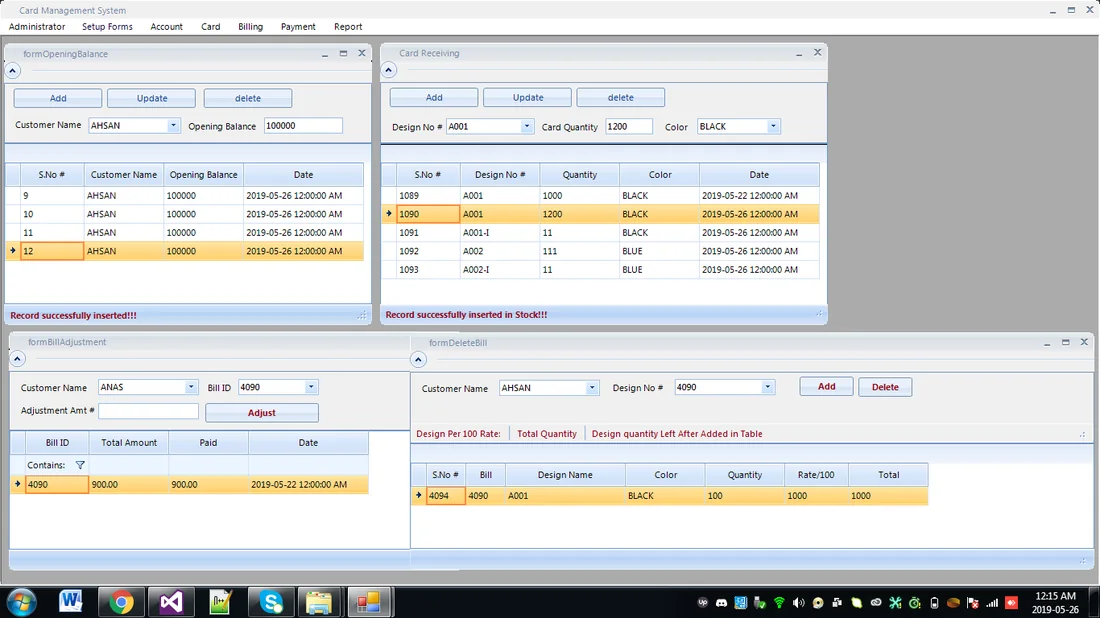The image size is (1100, 618).
Task: Open the Payment menu
Action: (298, 27)
